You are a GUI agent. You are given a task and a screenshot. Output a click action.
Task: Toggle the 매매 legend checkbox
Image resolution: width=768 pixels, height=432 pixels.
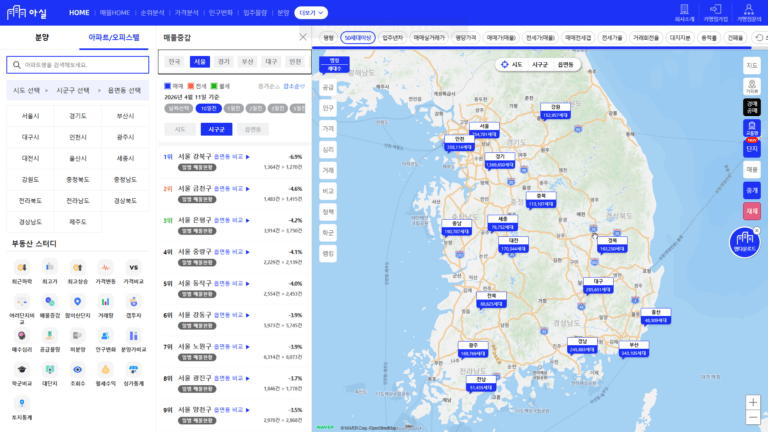[168, 86]
